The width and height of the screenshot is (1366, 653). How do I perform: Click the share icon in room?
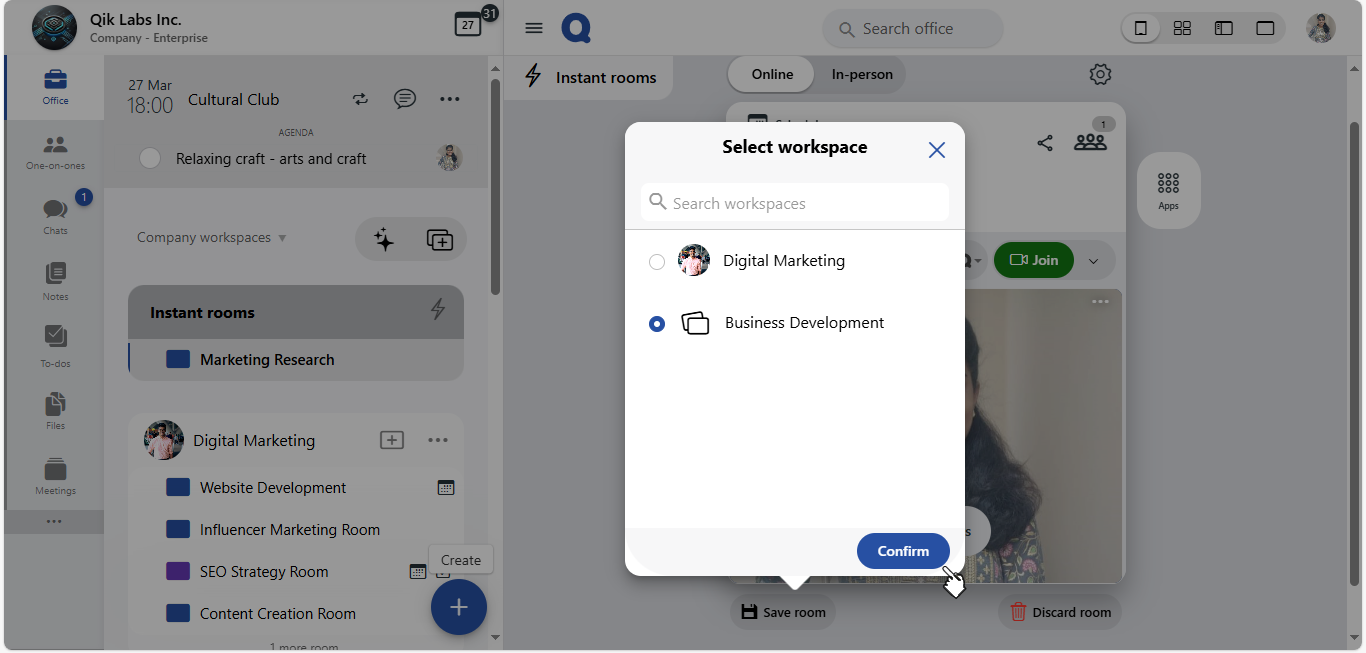(1045, 143)
